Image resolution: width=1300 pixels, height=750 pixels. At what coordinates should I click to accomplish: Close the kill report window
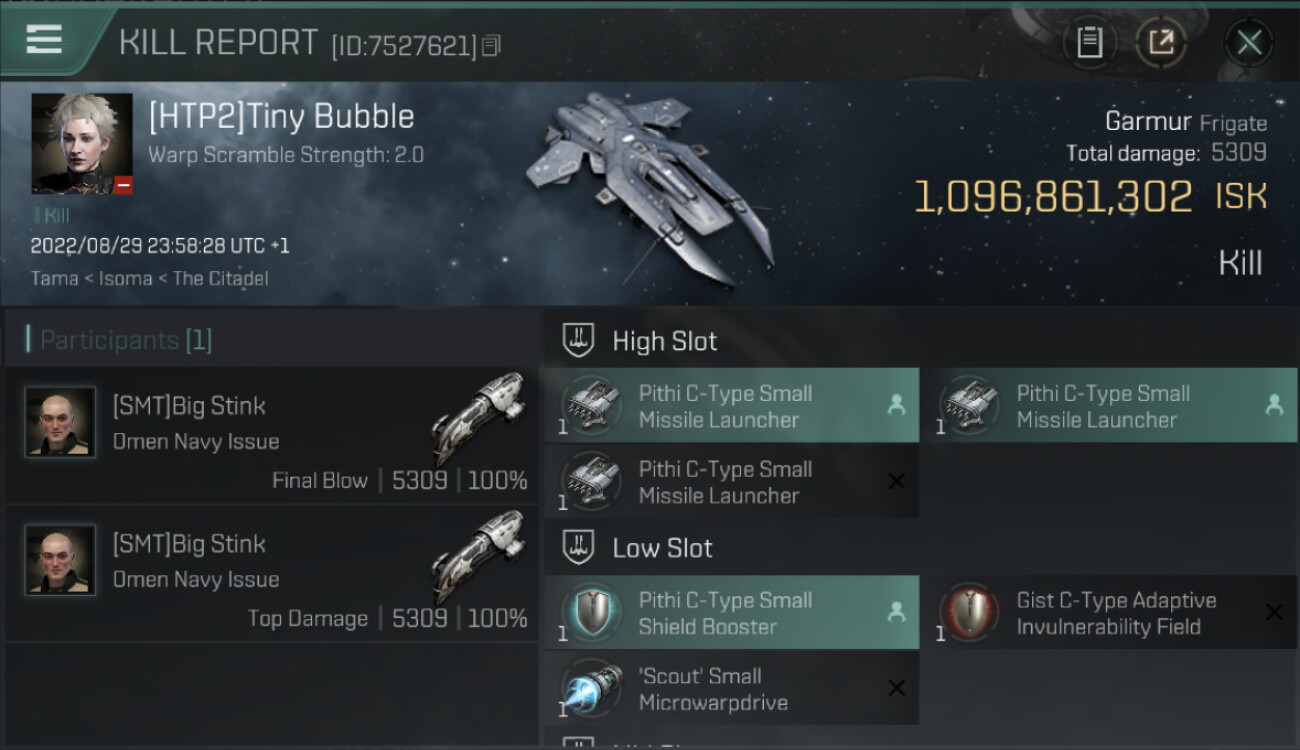coord(1249,42)
